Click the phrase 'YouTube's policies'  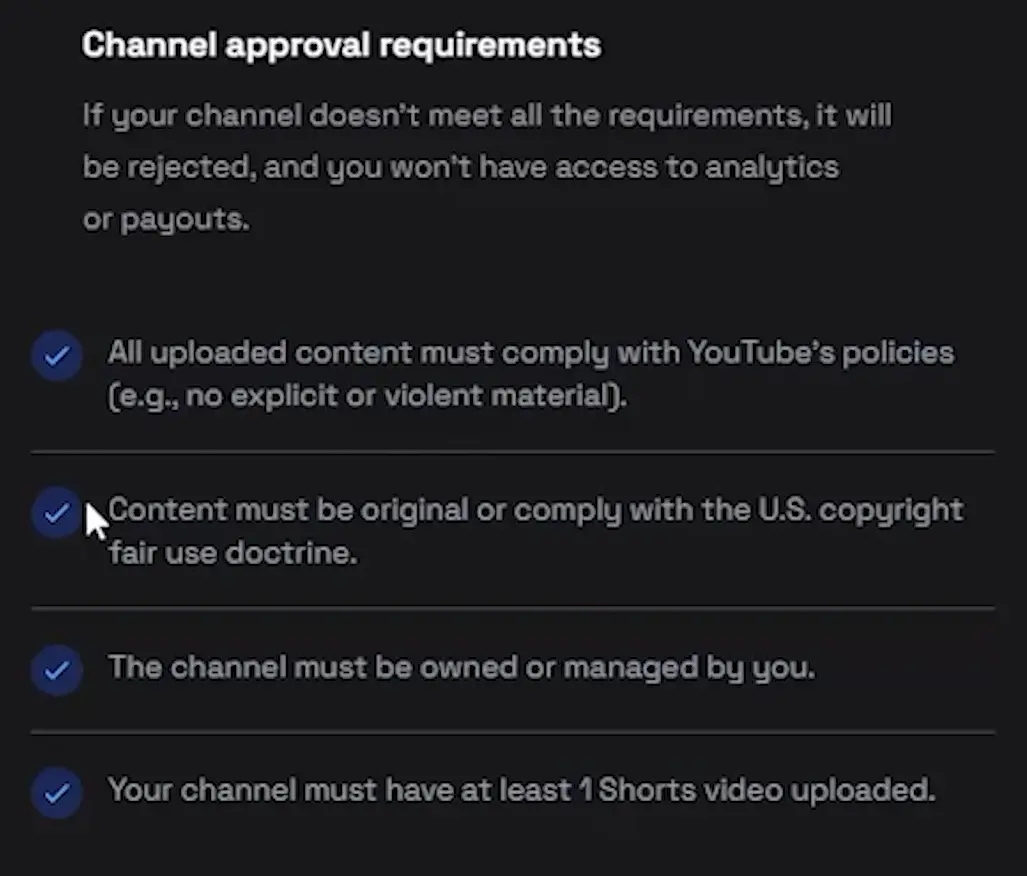[x=820, y=353]
